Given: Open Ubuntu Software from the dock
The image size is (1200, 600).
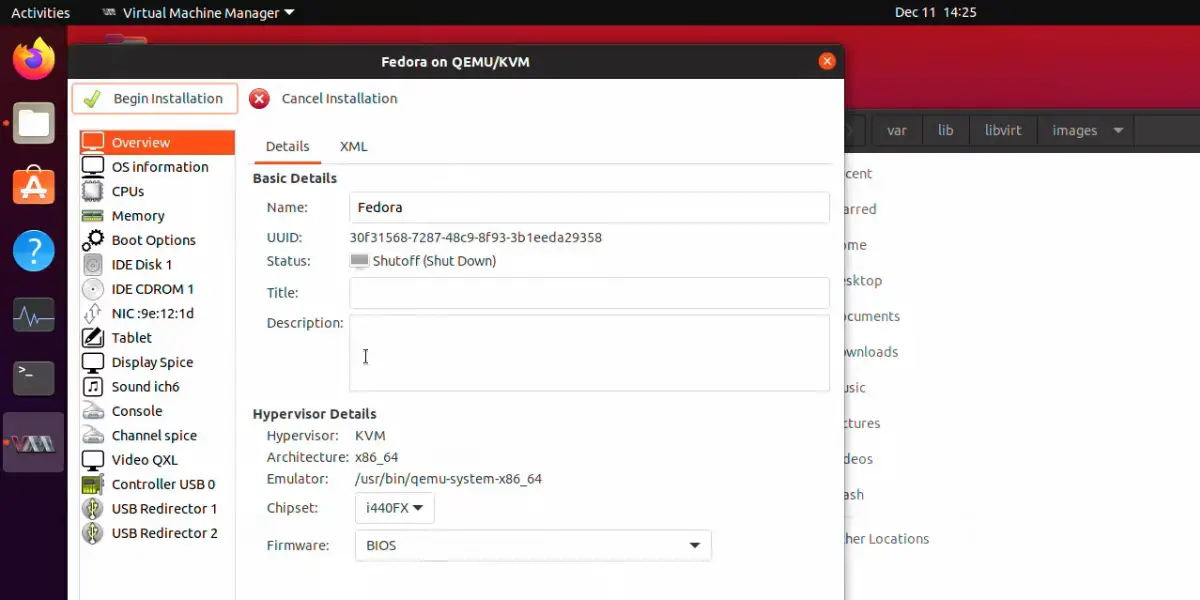Looking at the screenshot, I should (34, 187).
